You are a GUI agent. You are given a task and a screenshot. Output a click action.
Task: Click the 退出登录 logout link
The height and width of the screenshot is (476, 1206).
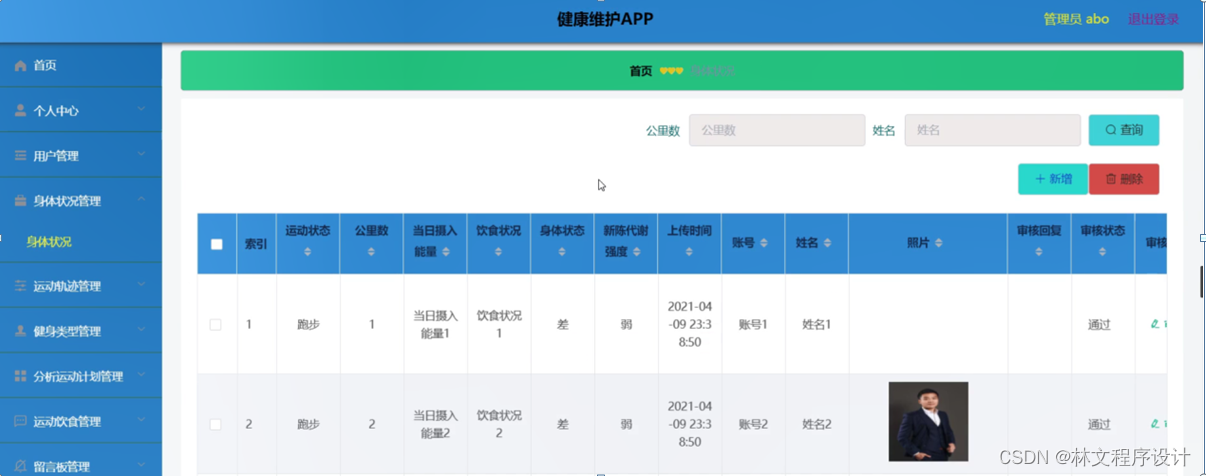pos(1153,19)
